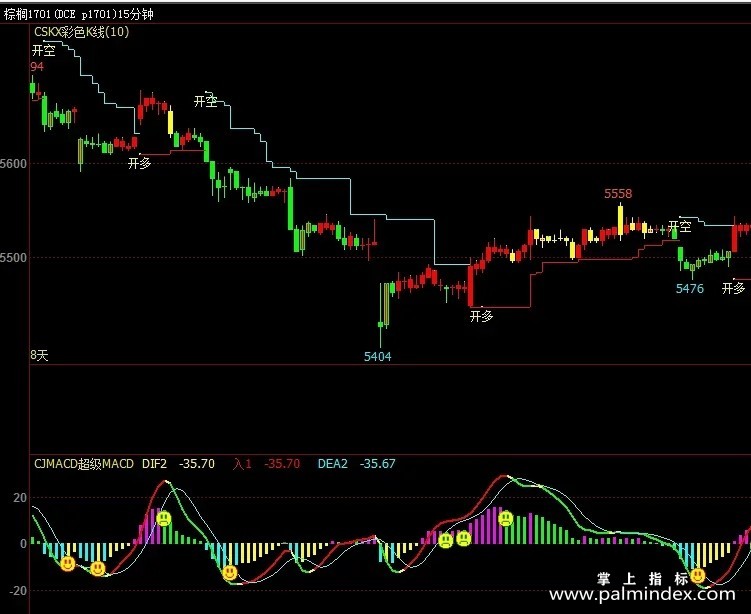Viewport: 751px width, 614px height.
Task: Click the DEA2 label
Action: (x=332, y=464)
